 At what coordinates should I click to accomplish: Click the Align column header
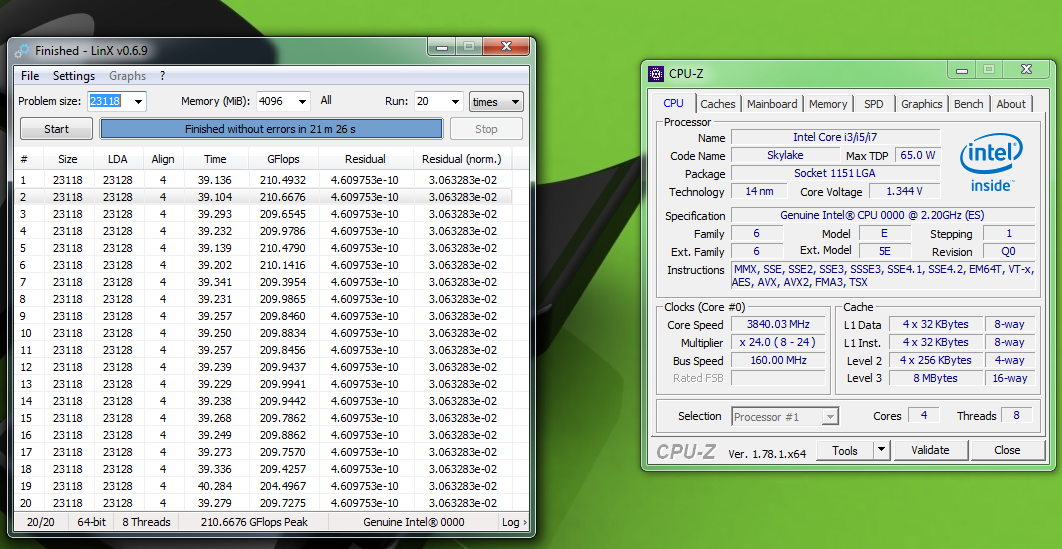click(x=163, y=159)
